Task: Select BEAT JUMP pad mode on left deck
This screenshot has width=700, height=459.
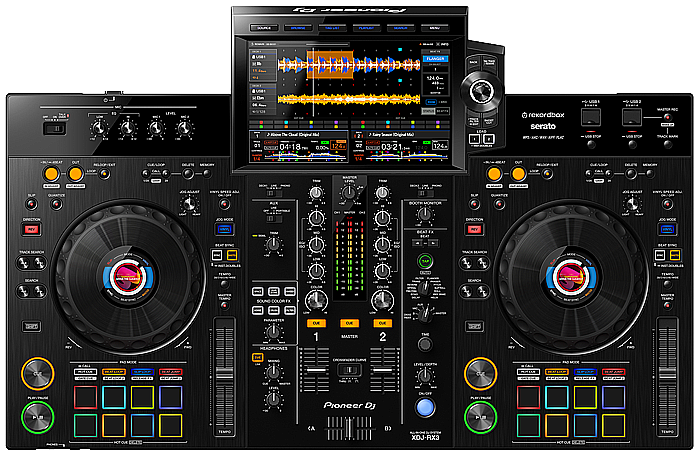Action: coord(171,371)
